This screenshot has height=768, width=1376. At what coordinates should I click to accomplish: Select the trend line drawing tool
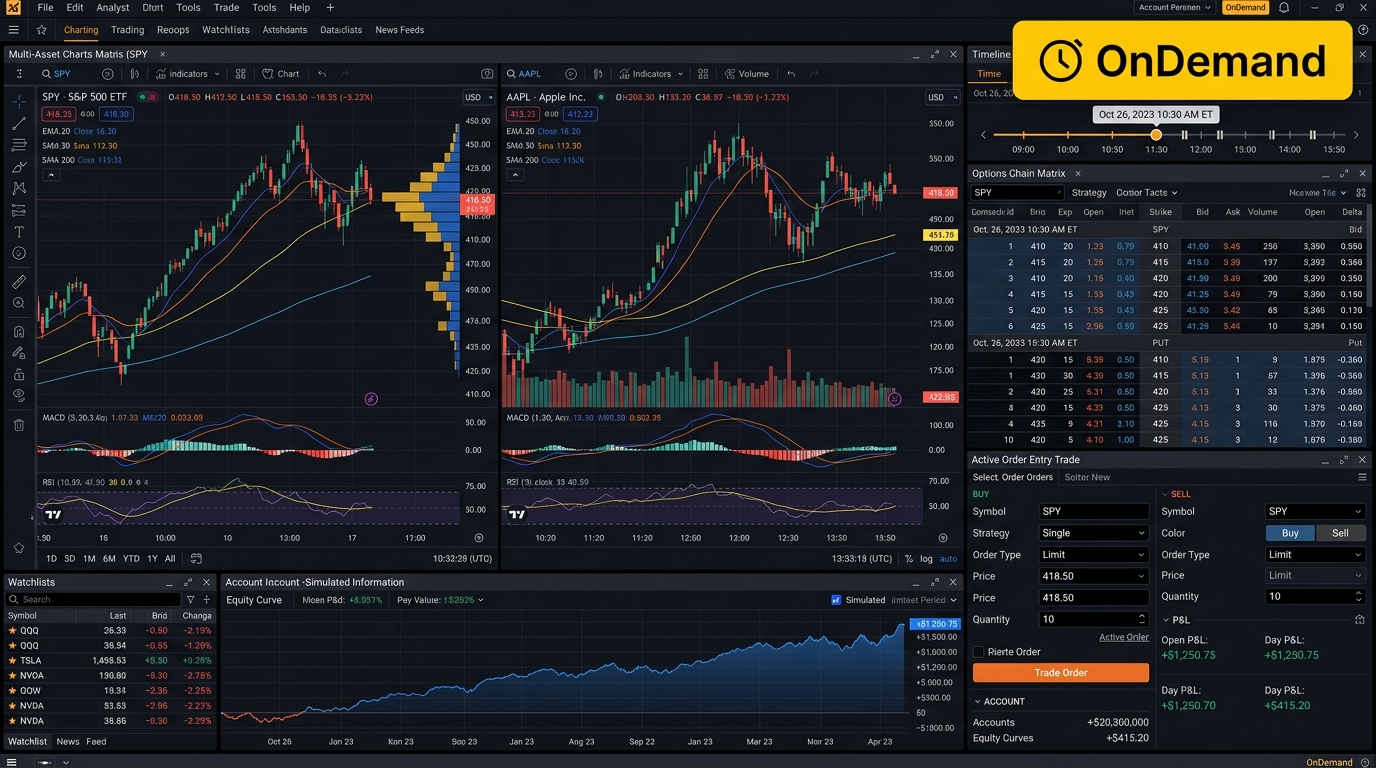tap(18, 124)
